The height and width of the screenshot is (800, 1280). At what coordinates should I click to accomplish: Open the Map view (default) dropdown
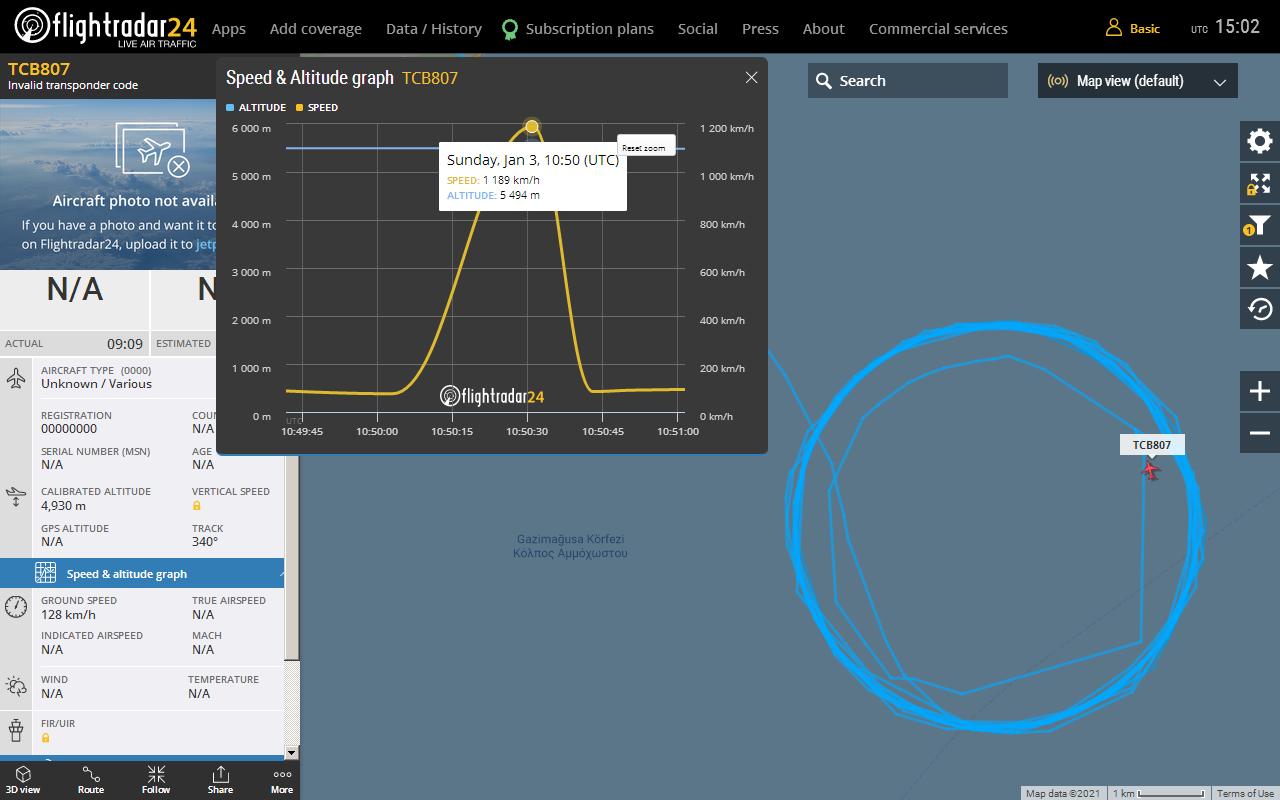[1138, 81]
